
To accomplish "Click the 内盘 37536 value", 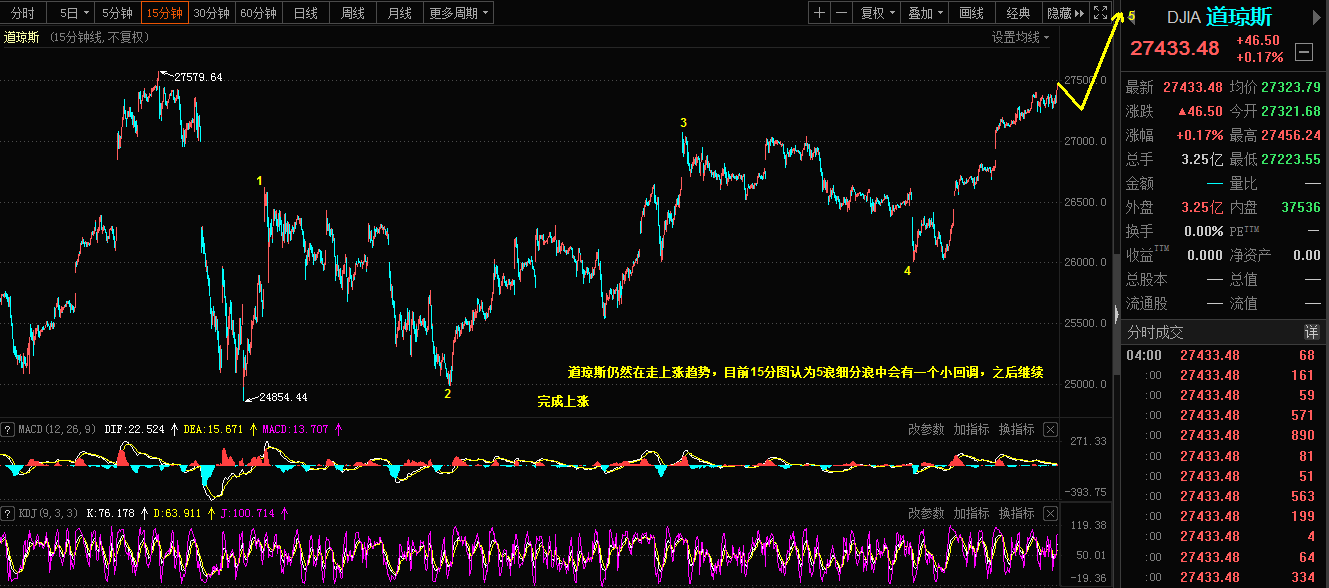I will tap(1300, 207).
